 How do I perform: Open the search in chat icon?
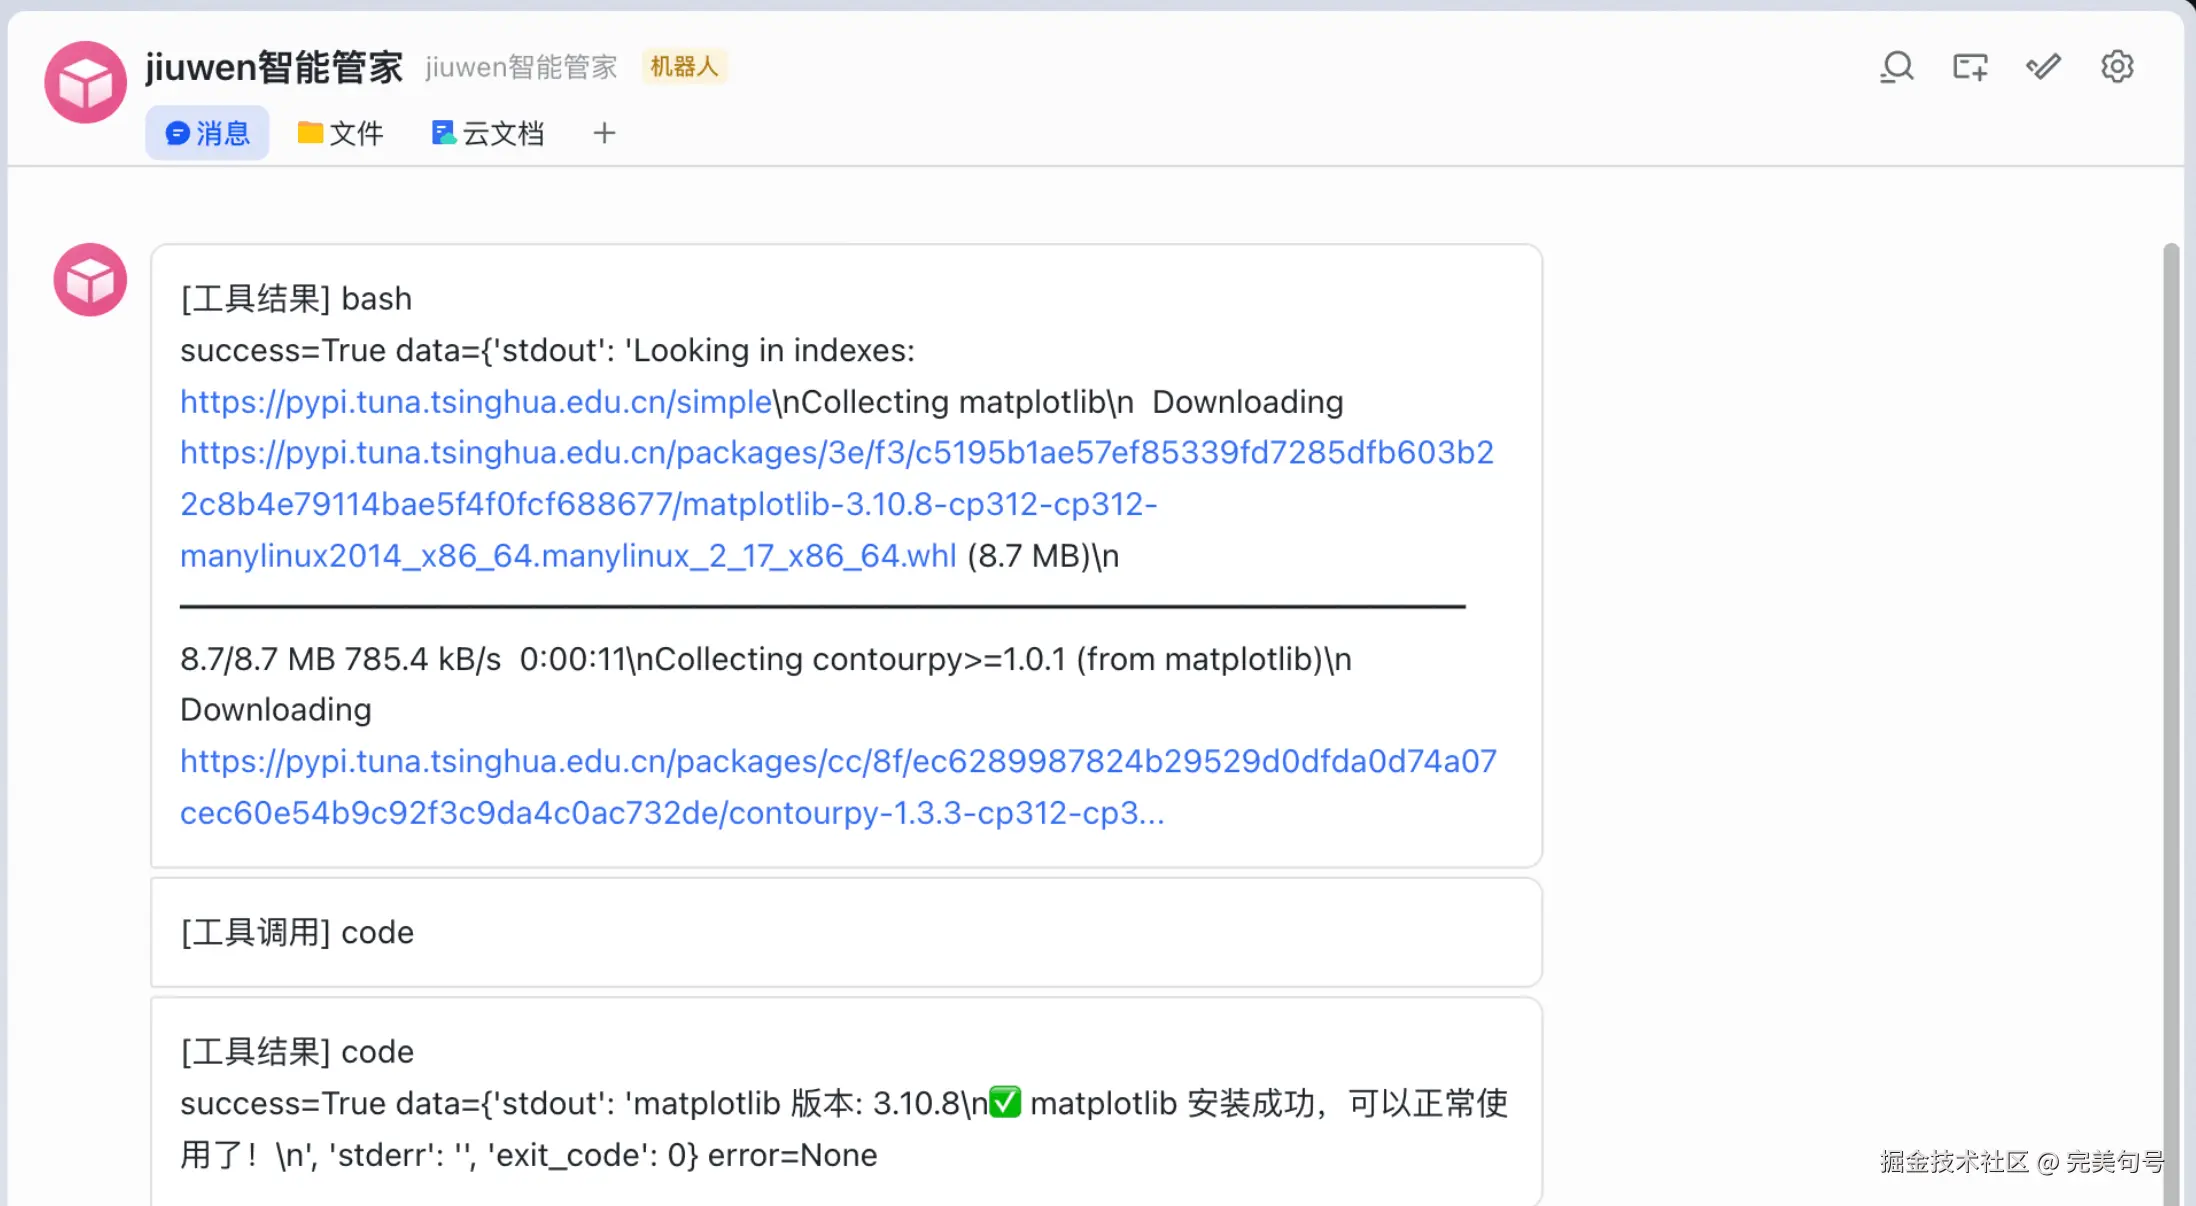tap(1897, 67)
